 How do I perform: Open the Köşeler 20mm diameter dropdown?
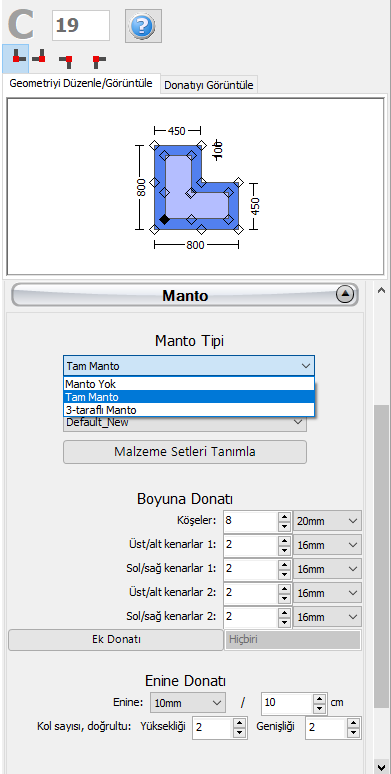coord(327,521)
